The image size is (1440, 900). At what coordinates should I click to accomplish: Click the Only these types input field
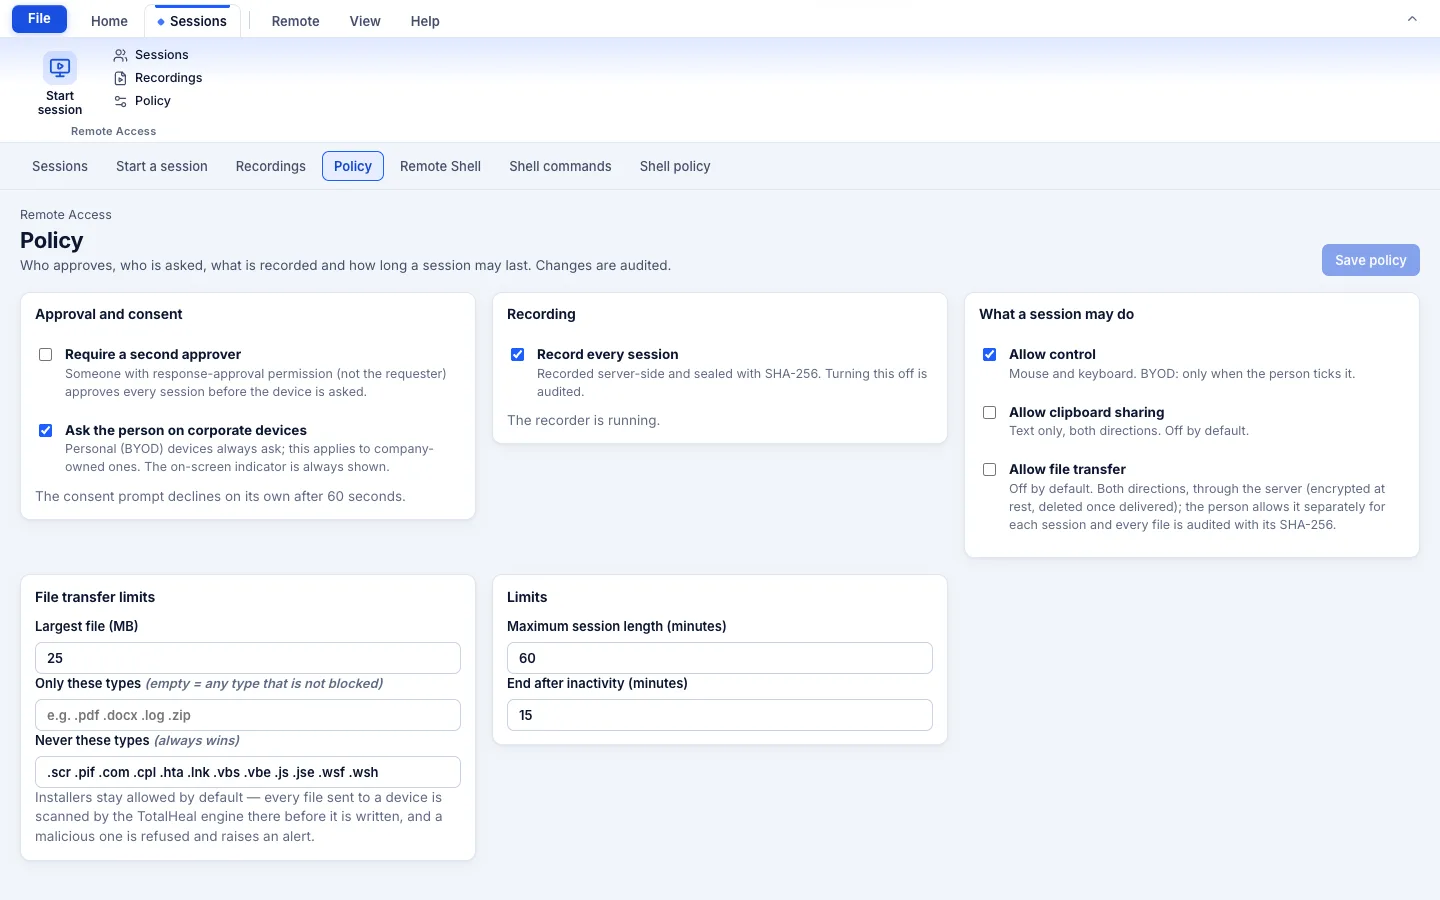tap(248, 715)
